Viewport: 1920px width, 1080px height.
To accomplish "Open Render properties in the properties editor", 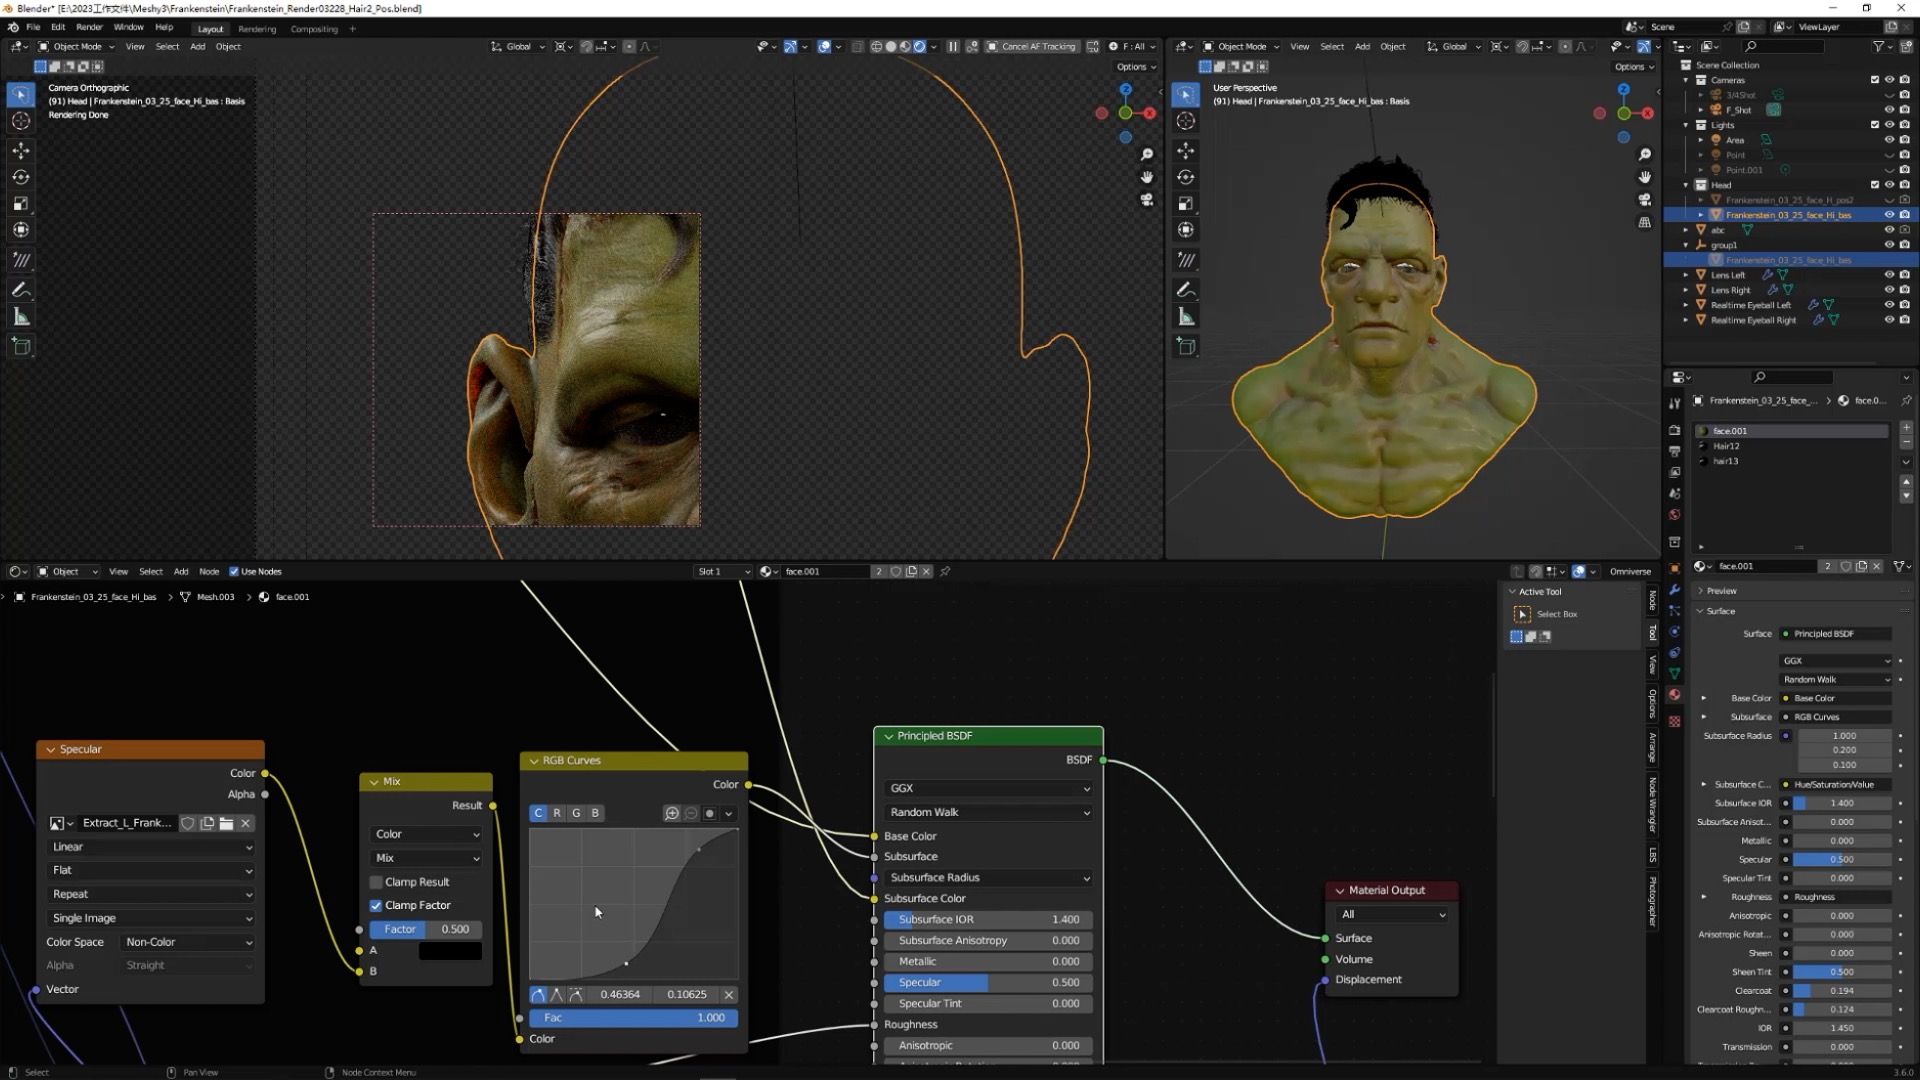I will point(1674,428).
